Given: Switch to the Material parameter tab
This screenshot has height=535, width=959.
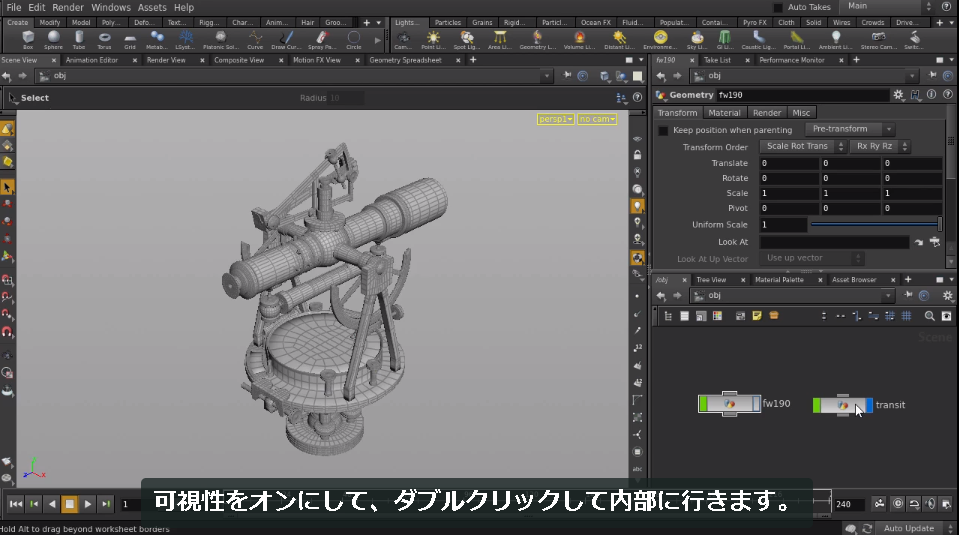Looking at the screenshot, I should click(724, 113).
